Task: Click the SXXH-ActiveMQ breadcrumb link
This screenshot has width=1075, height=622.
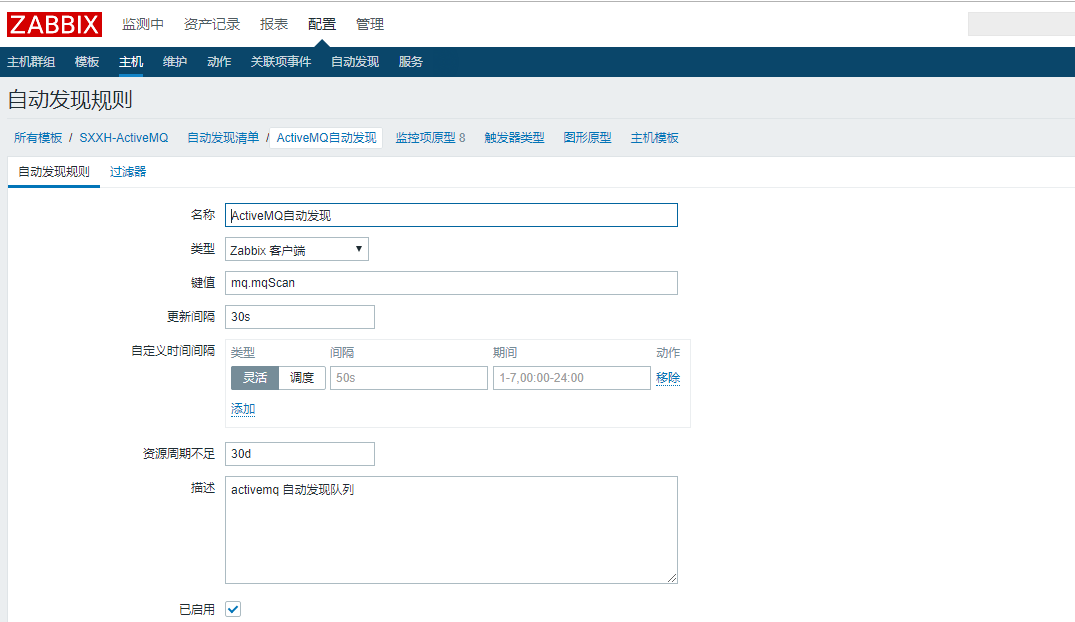Action: (x=123, y=138)
